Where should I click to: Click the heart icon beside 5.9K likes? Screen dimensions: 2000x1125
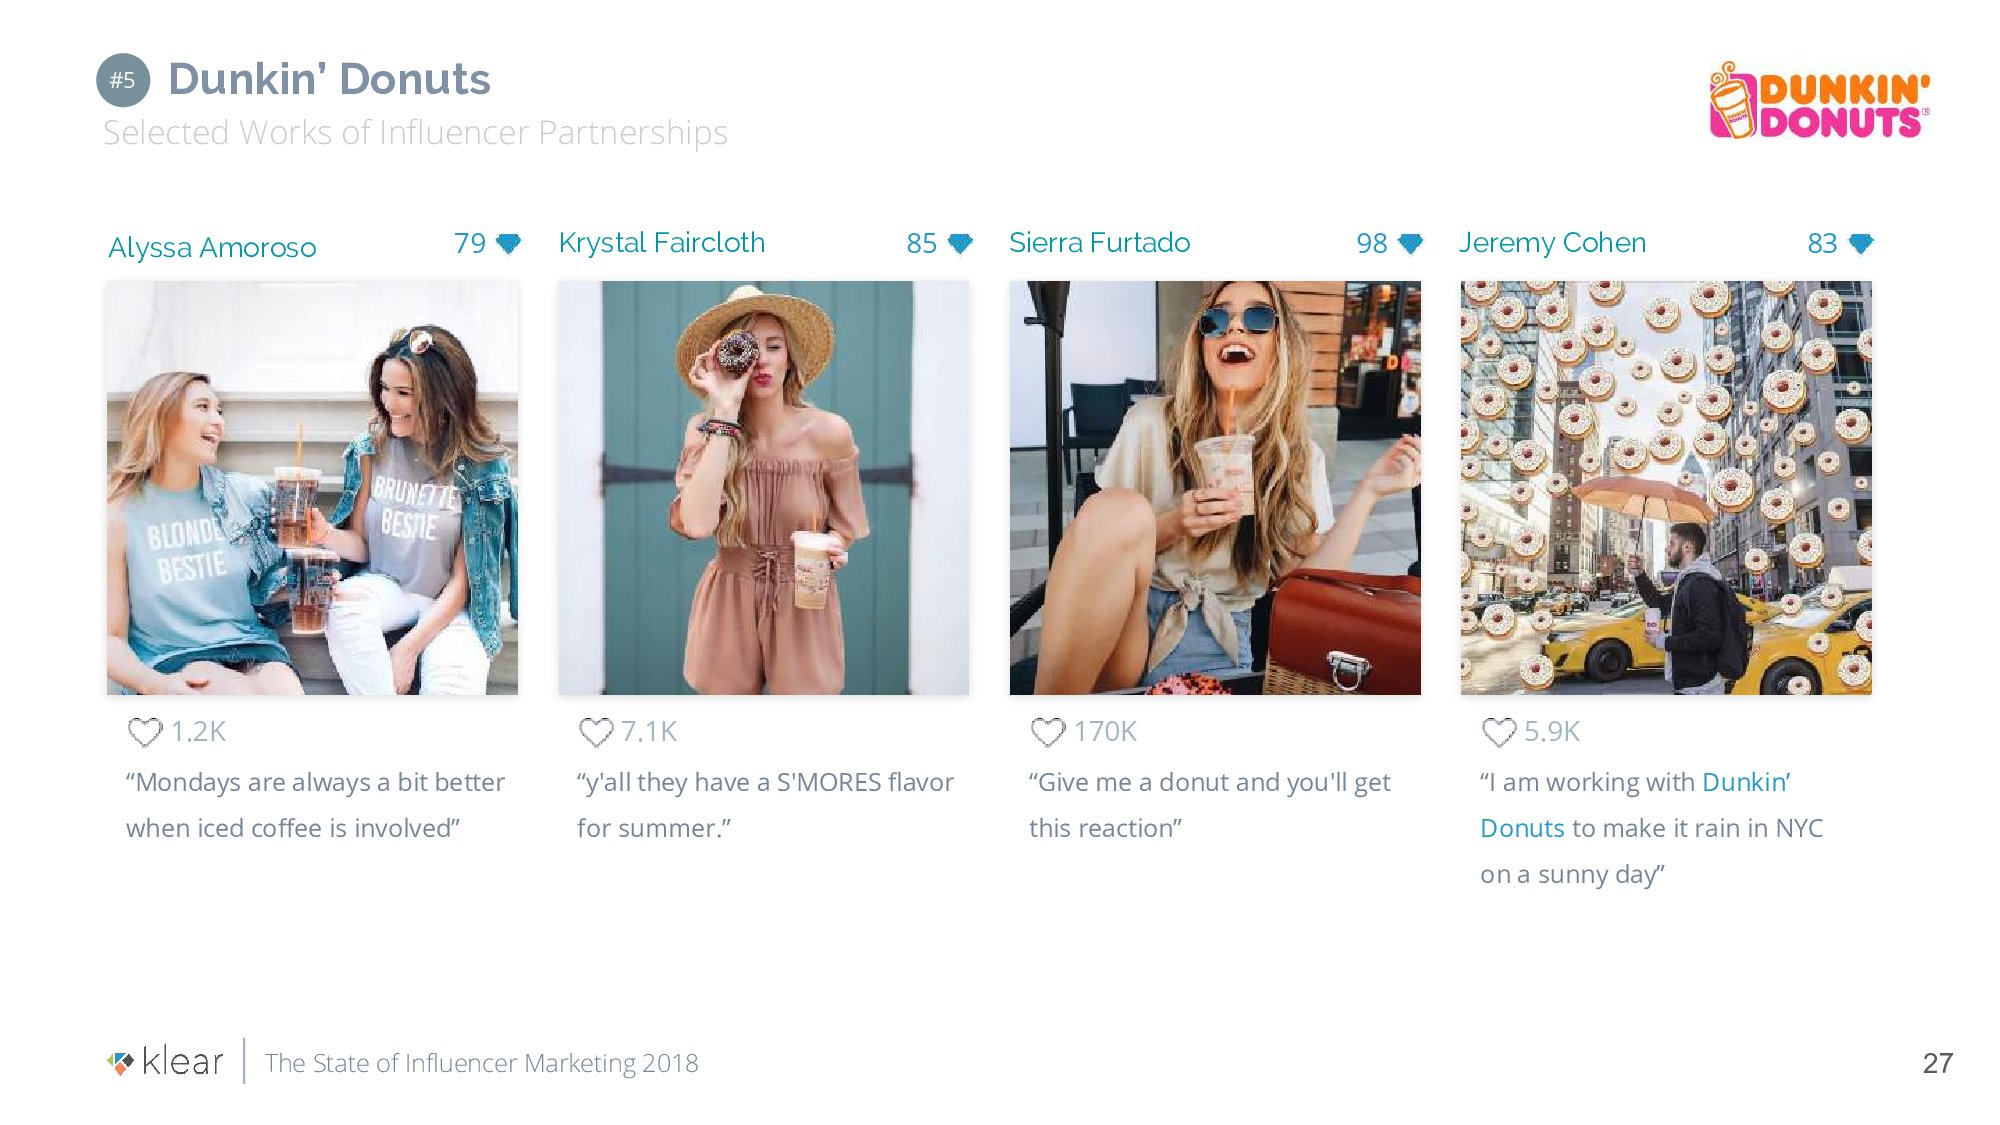[x=1499, y=732]
